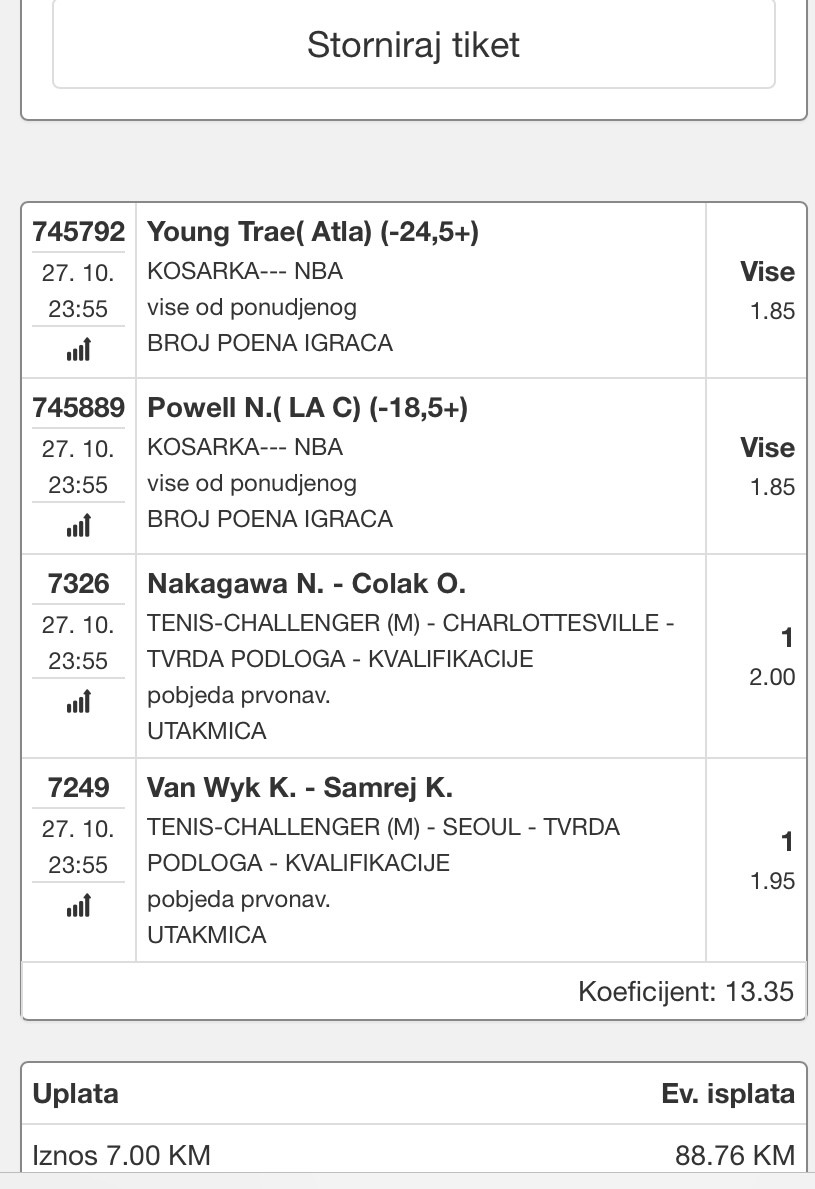The image size is (815, 1189).
Task: Click the Koeficijent 13.35 total
Action: pyautogui.click(x=685, y=991)
